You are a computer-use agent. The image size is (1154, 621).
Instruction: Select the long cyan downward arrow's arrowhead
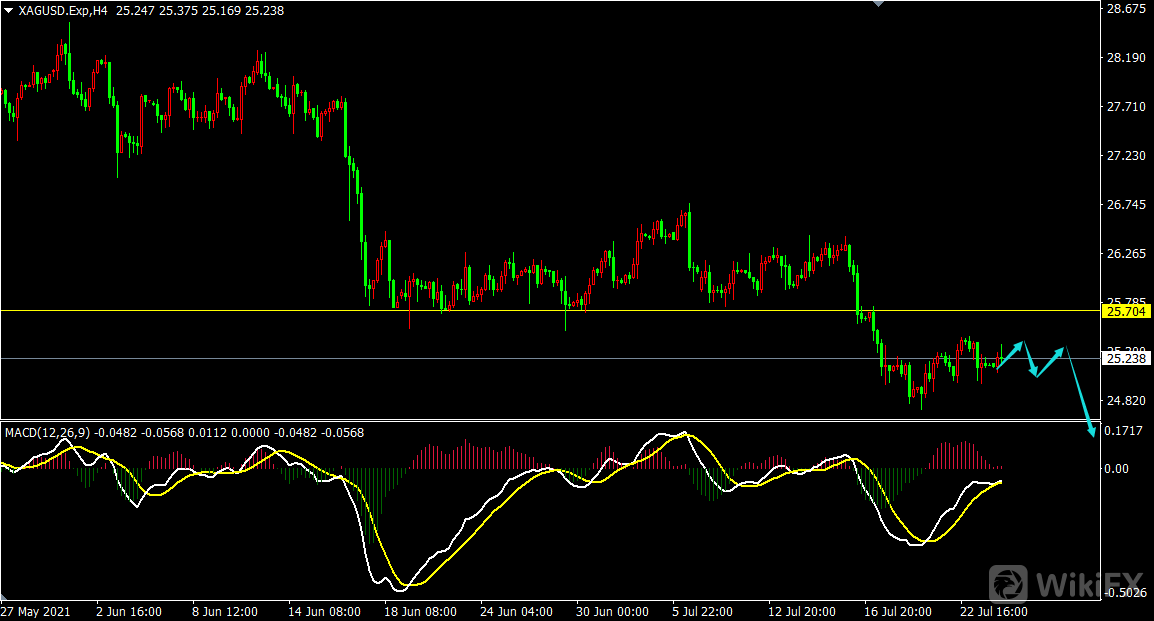coord(1092,430)
